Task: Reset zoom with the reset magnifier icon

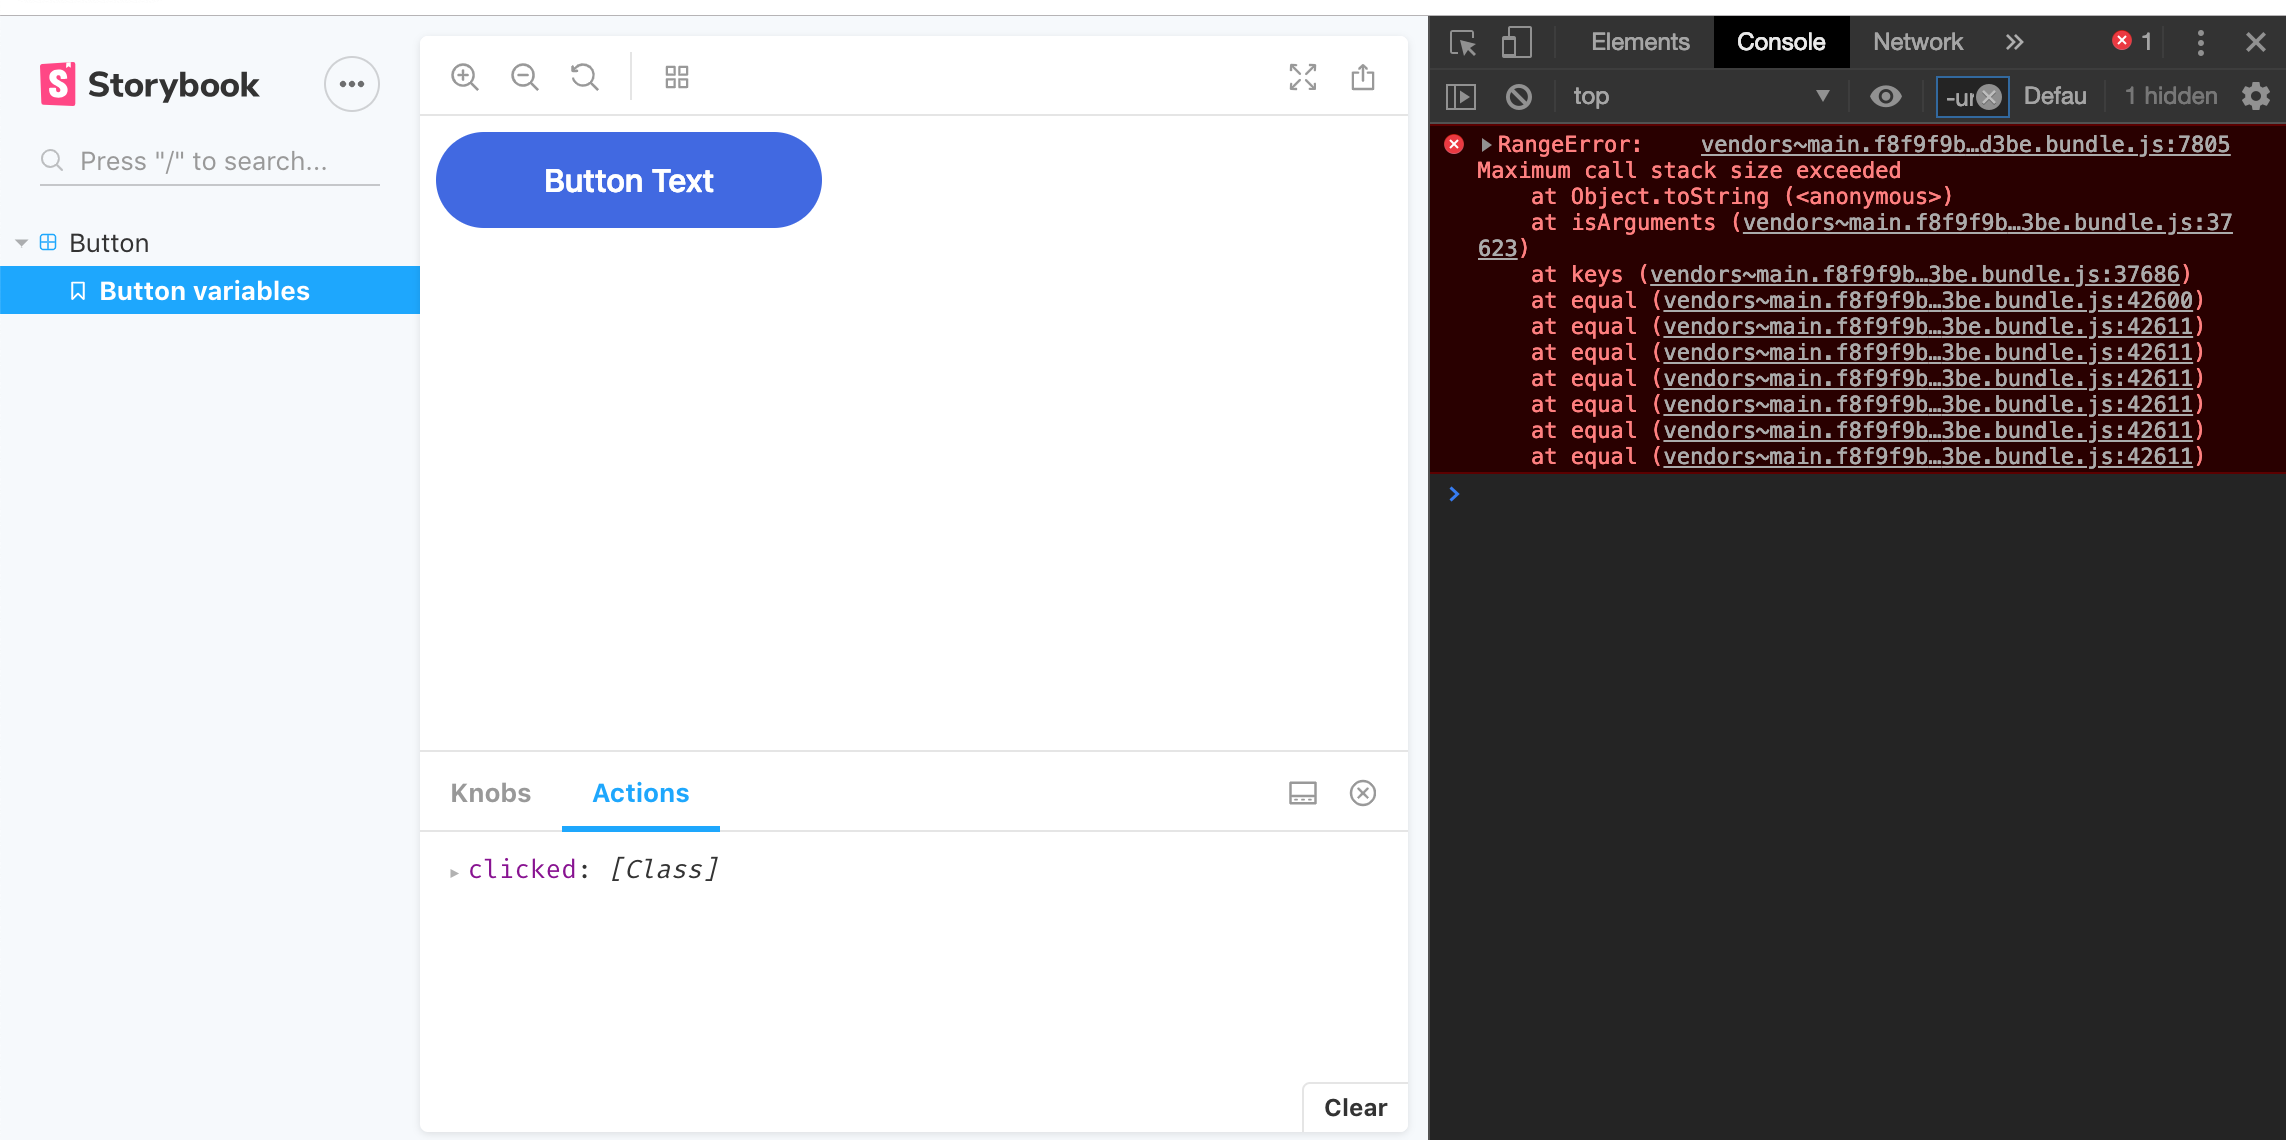Action: tap(585, 77)
